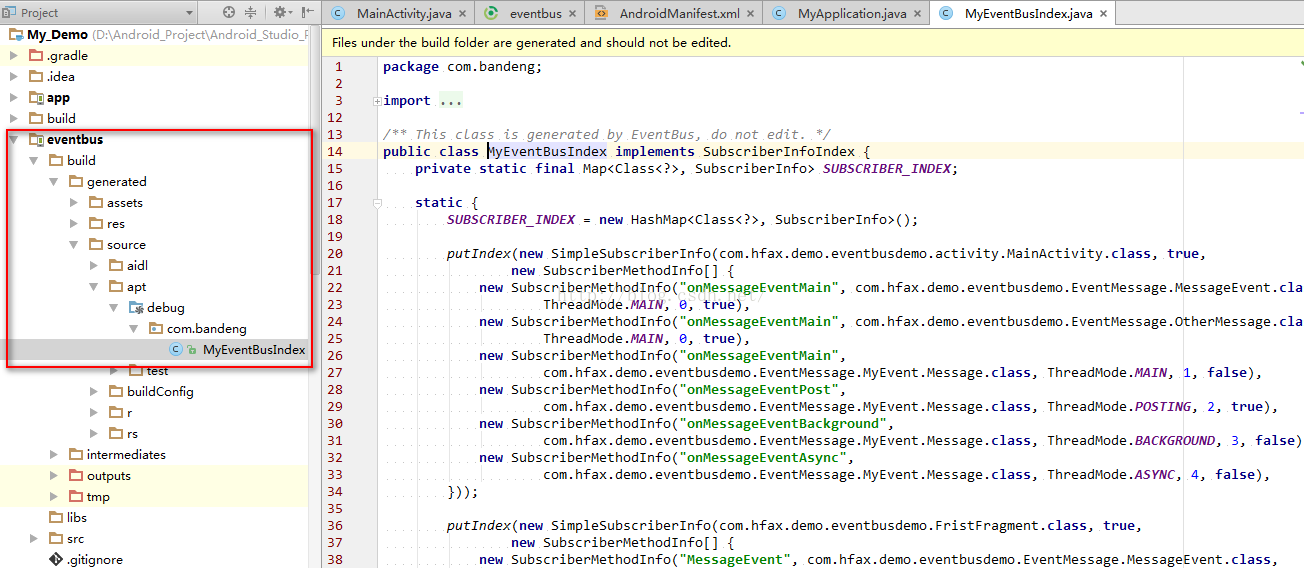Collapse the apt folder
The image size is (1304, 568).
93,287
